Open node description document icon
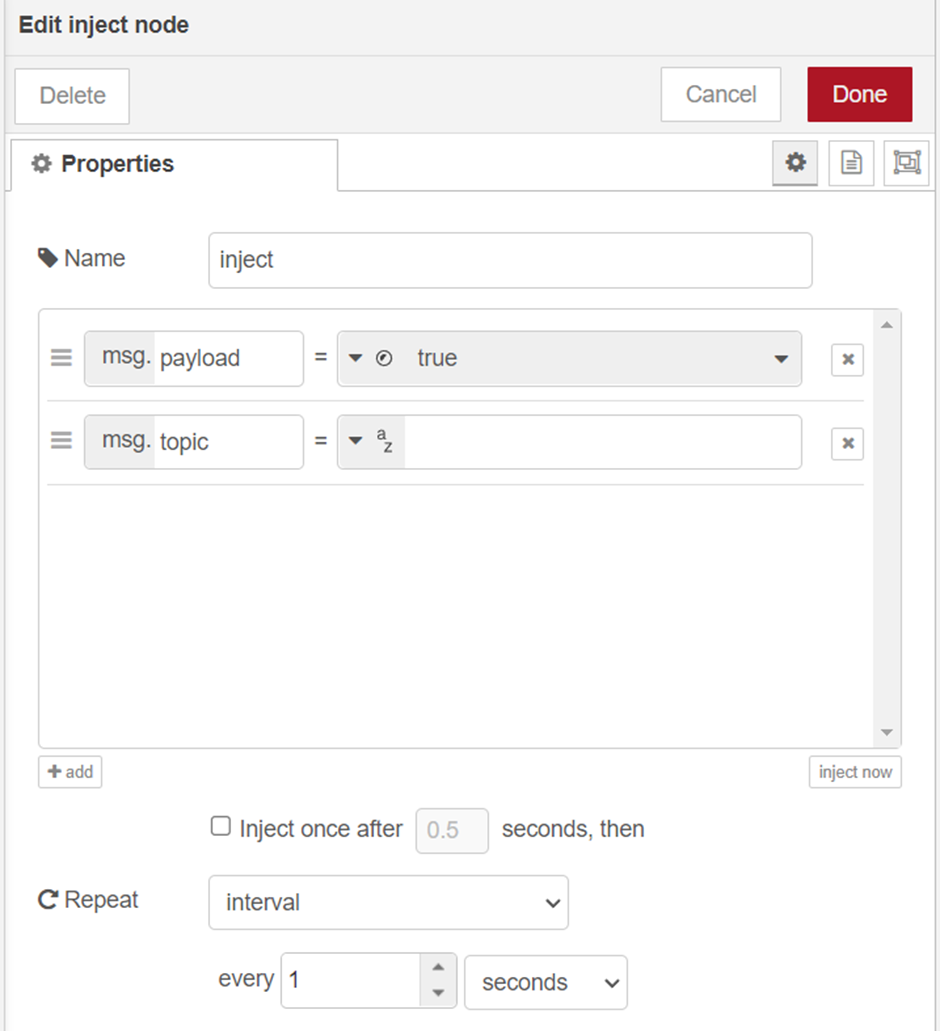This screenshot has height=1031, width=940. pos(851,162)
